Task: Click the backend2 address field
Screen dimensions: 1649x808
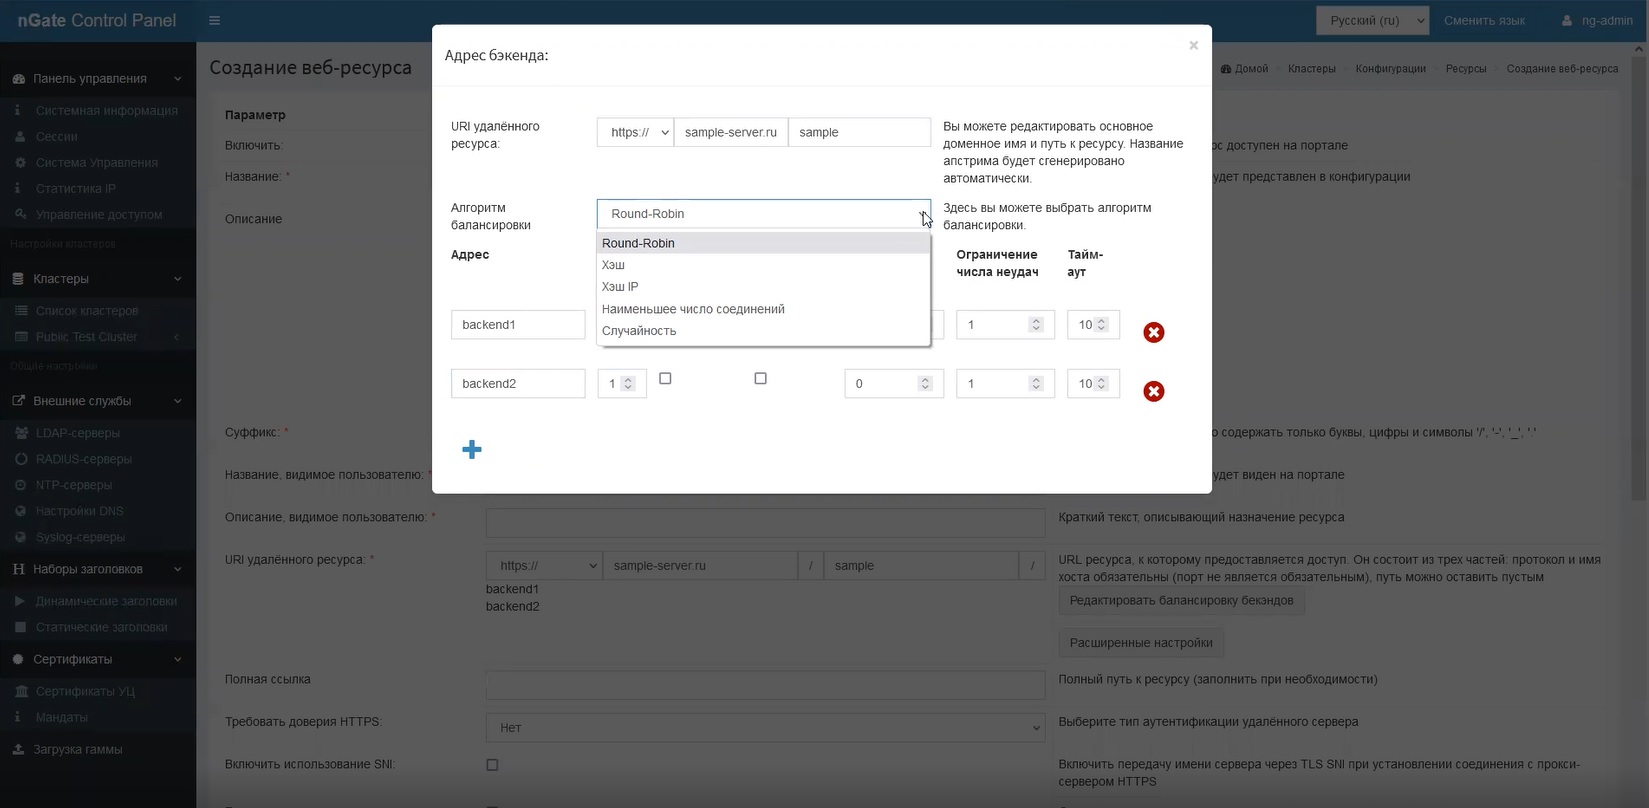Action: pos(518,384)
